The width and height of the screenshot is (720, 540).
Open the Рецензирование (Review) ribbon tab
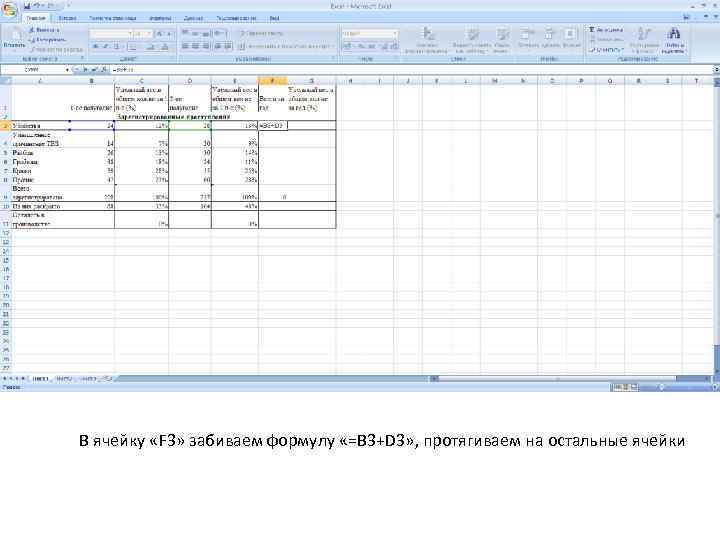[x=236, y=18]
